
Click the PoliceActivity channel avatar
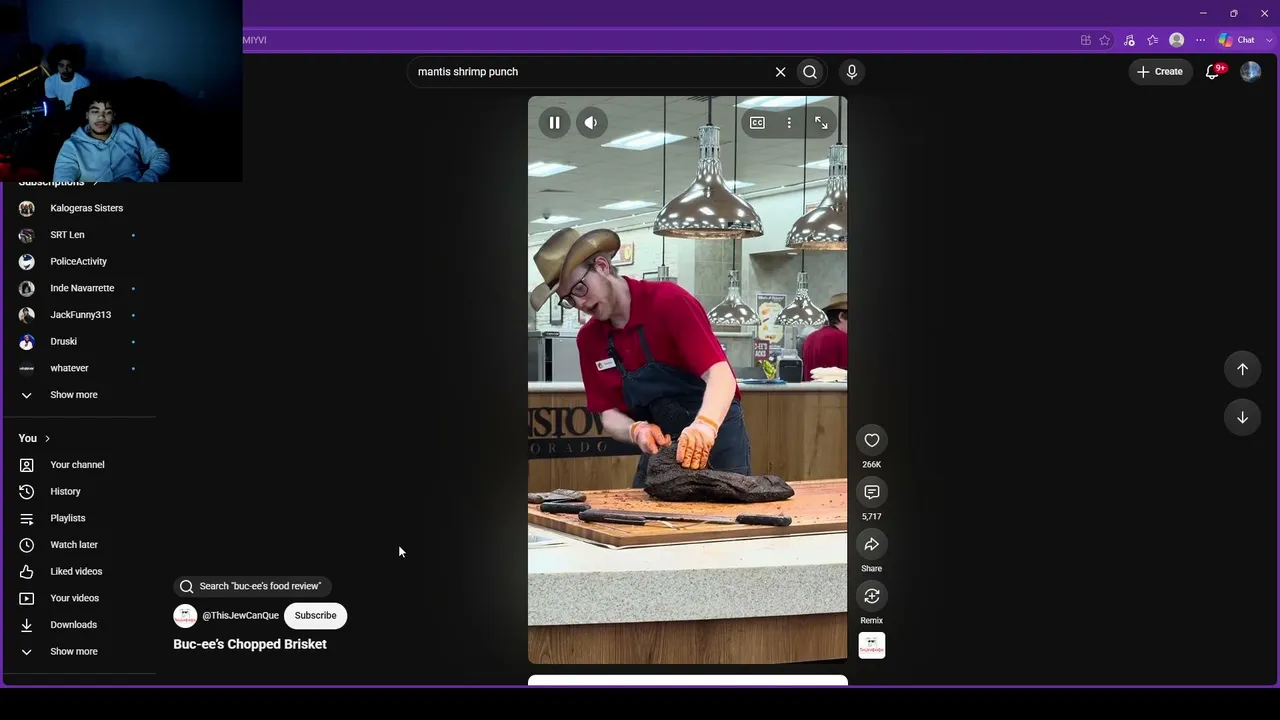[x=27, y=261]
